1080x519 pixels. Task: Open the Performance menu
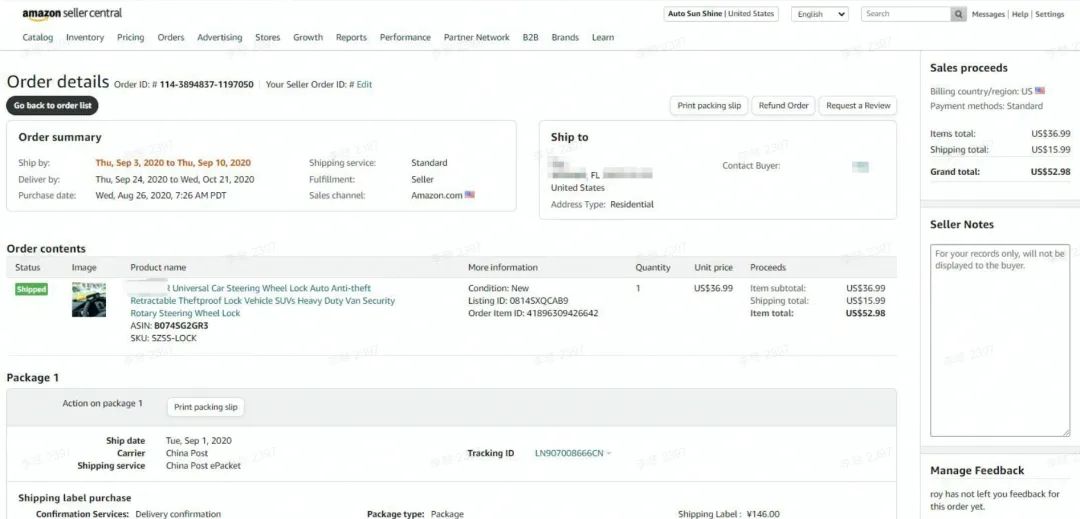tap(405, 37)
